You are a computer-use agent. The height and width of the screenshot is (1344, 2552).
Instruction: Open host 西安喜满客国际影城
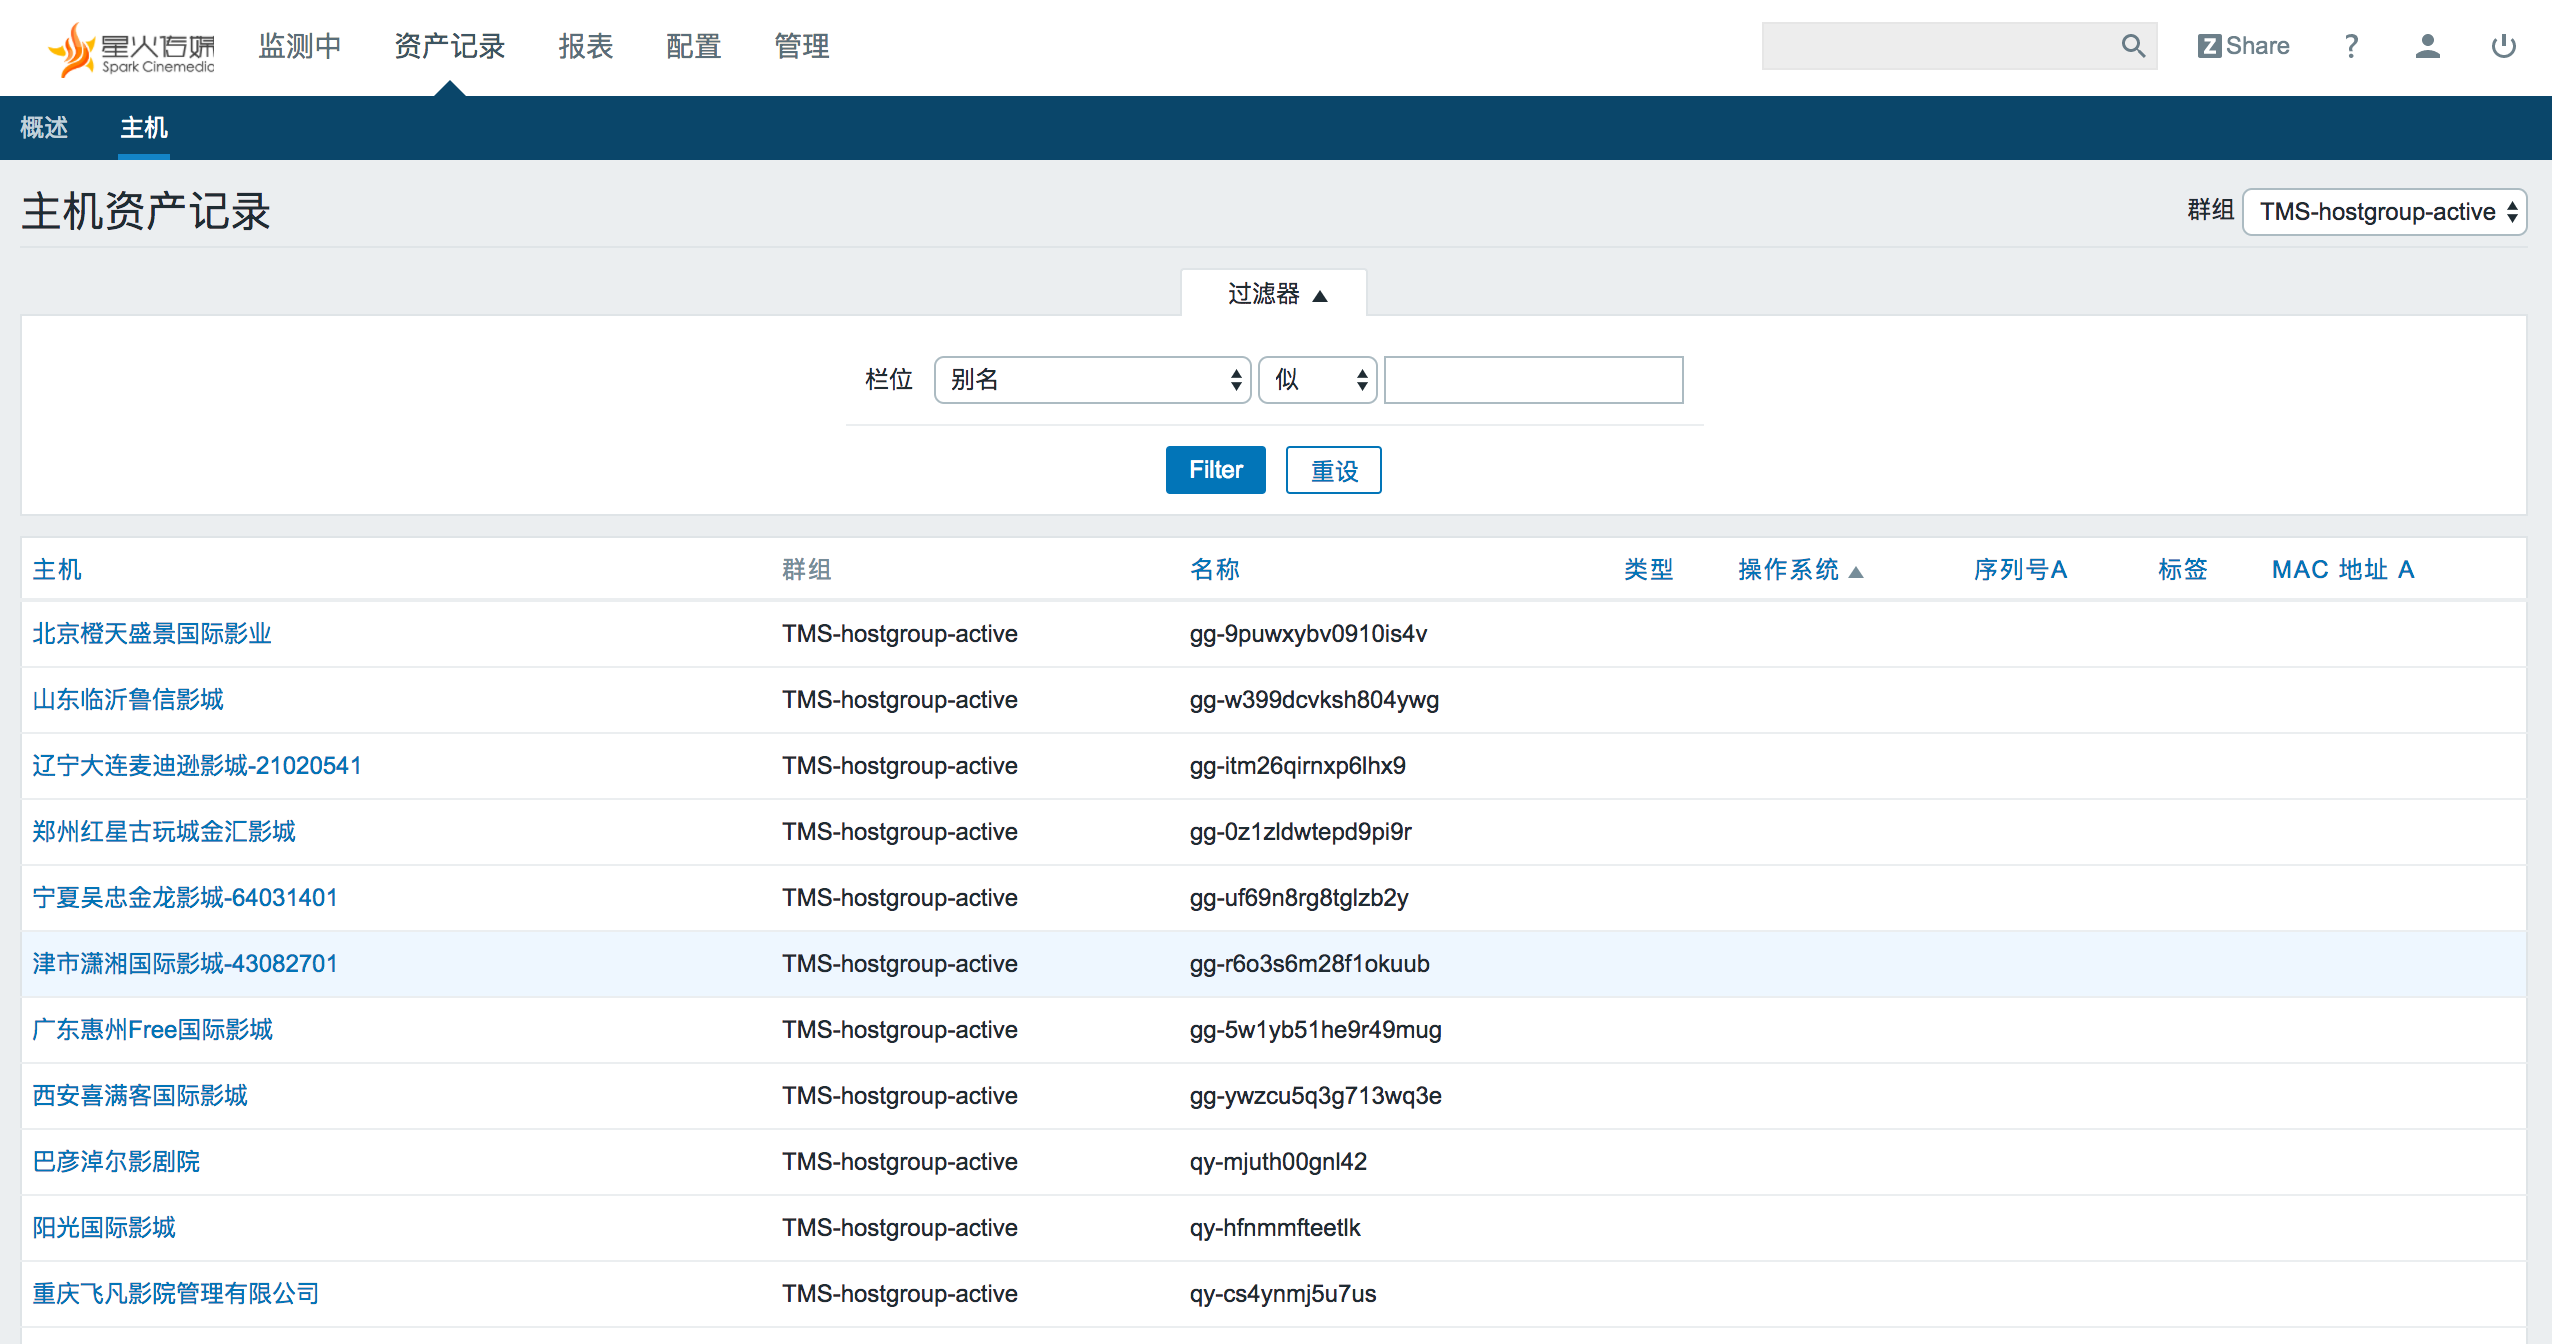[140, 1096]
